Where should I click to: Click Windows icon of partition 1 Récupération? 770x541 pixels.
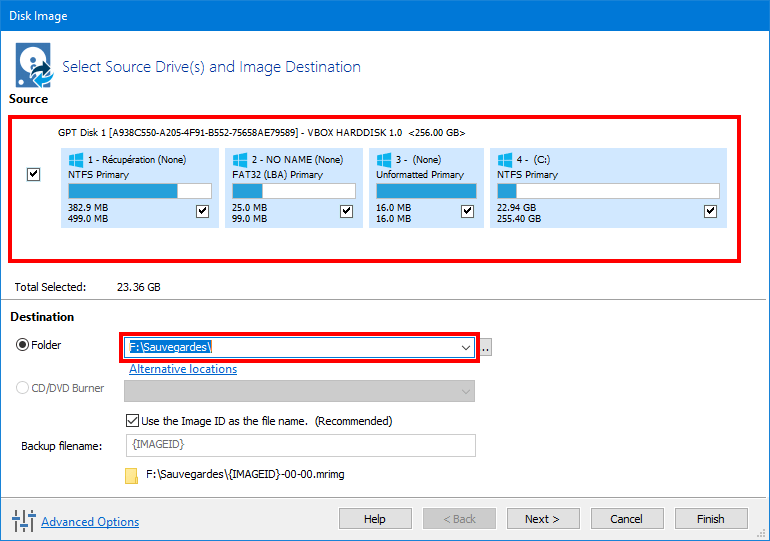point(76,160)
